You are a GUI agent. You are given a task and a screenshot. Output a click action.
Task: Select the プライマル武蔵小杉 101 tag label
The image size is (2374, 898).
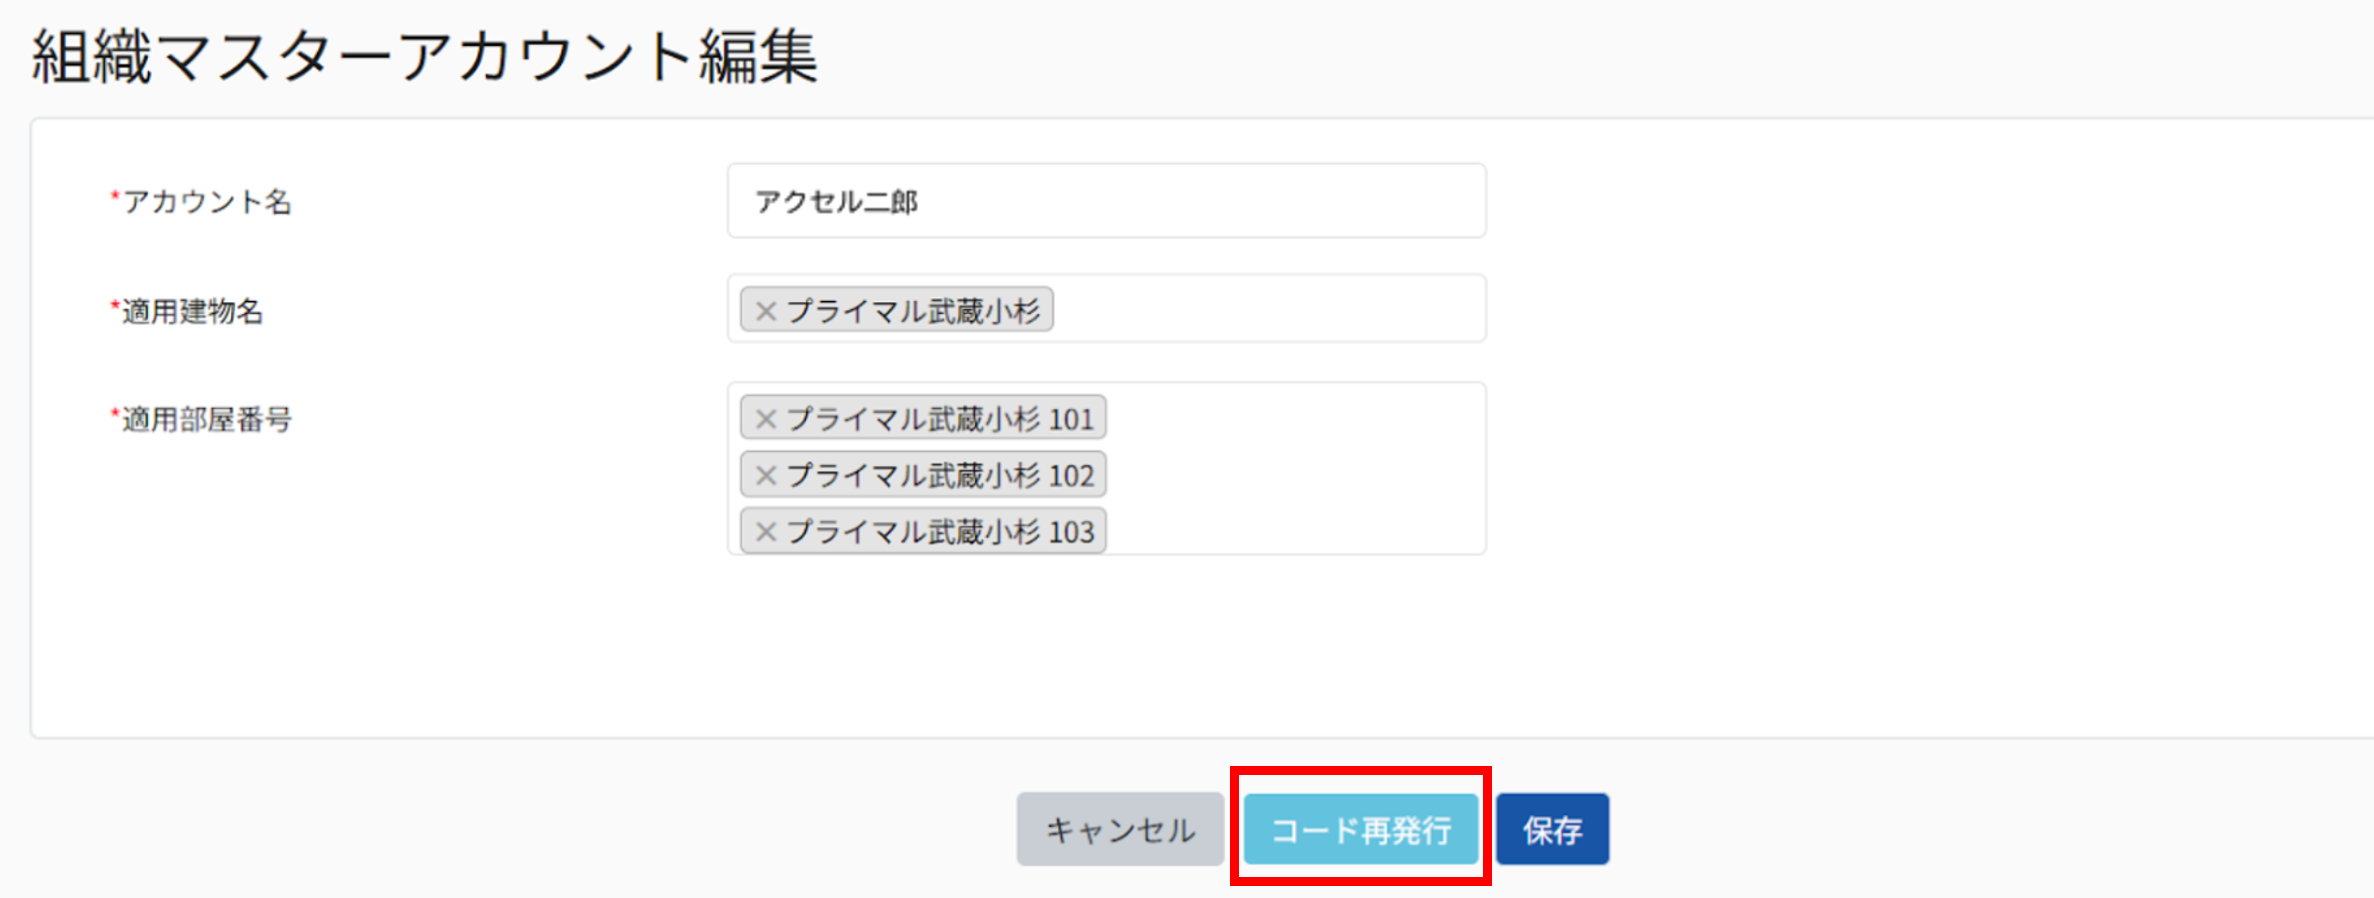(940, 419)
